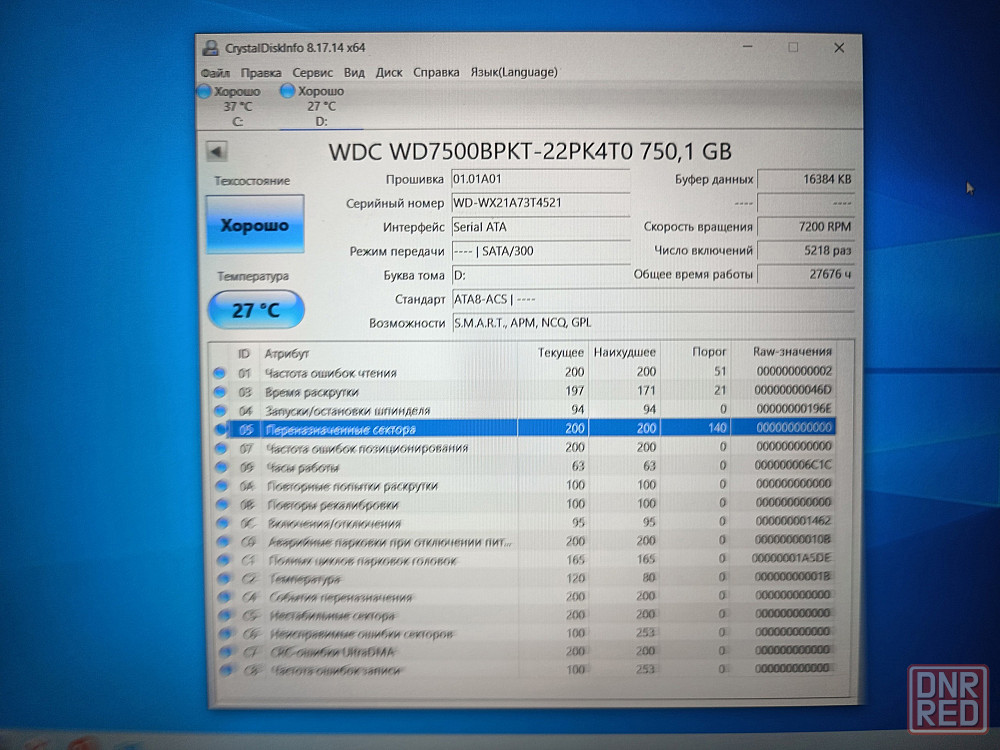Click status circle for C7 CRC-ошибки UltraDMA
The image size is (1000, 750).
pyautogui.click(x=226, y=652)
